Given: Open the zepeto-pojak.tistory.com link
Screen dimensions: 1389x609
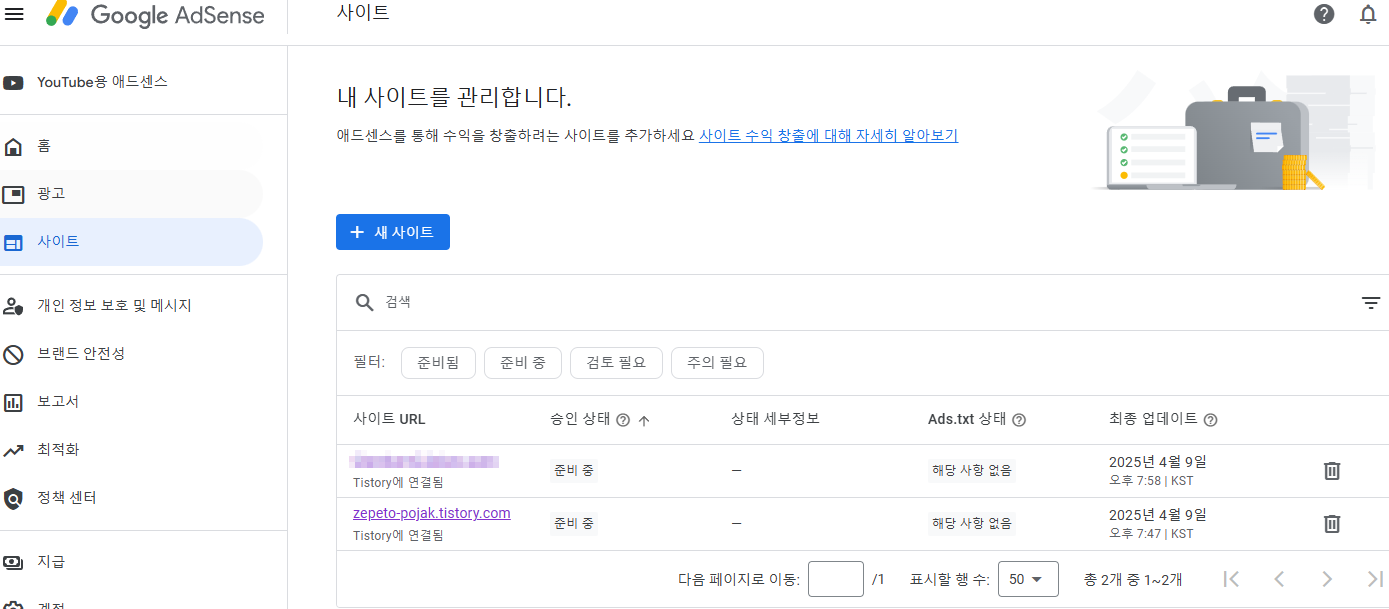Looking at the screenshot, I should point(432,513).
